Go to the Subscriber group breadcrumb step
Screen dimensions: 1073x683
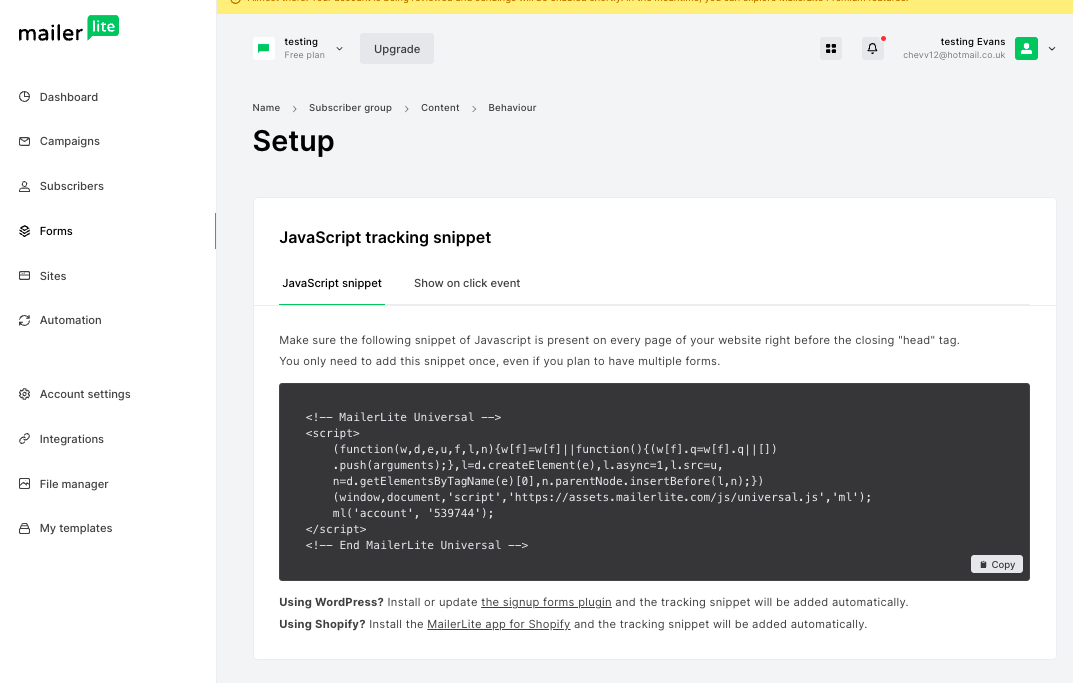coord(350,107)
